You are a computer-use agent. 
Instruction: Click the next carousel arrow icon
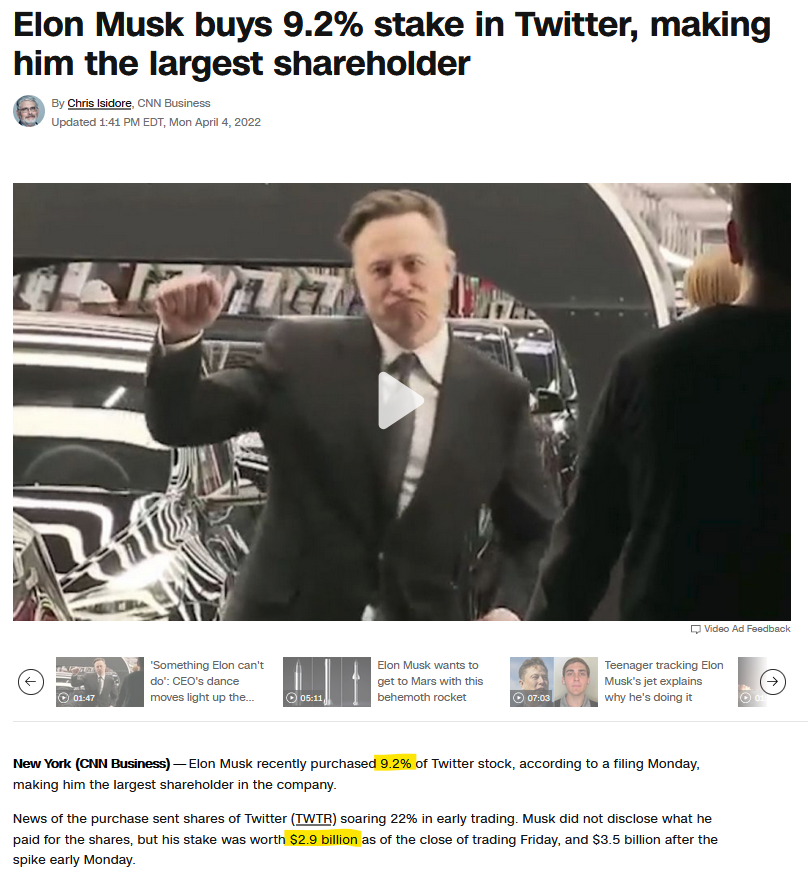tap(773, 682)
